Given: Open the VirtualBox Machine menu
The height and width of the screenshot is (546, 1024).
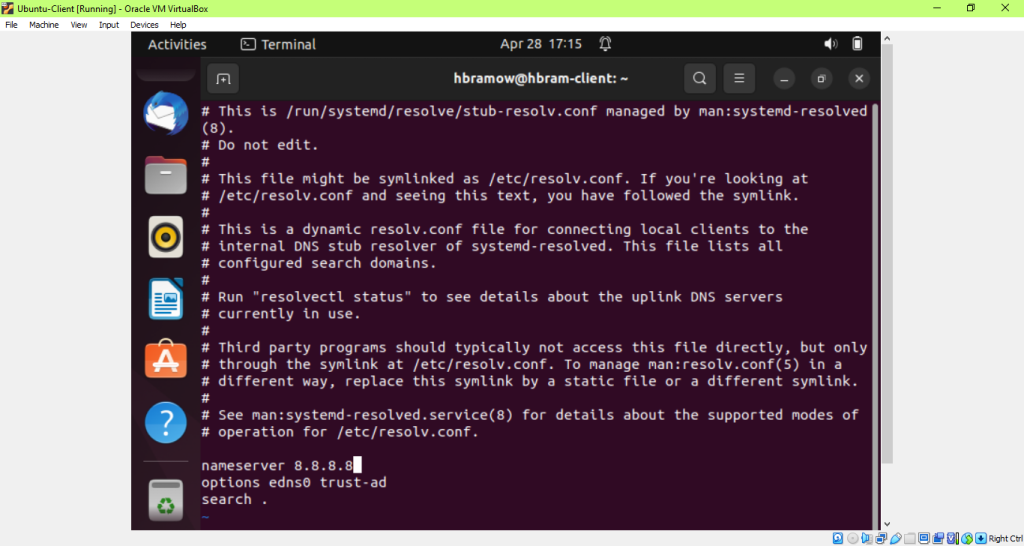Looking at the screenshot, I should click(x=44, y=25).
